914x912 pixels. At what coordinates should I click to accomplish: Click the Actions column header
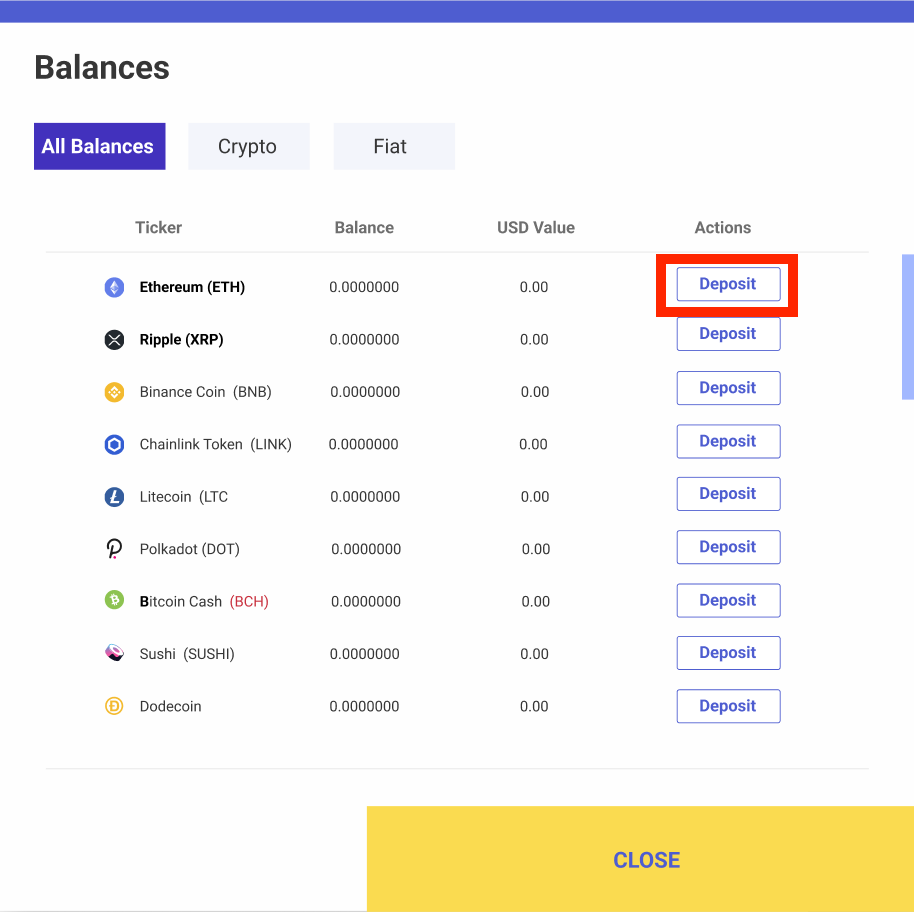coord(723,227)
